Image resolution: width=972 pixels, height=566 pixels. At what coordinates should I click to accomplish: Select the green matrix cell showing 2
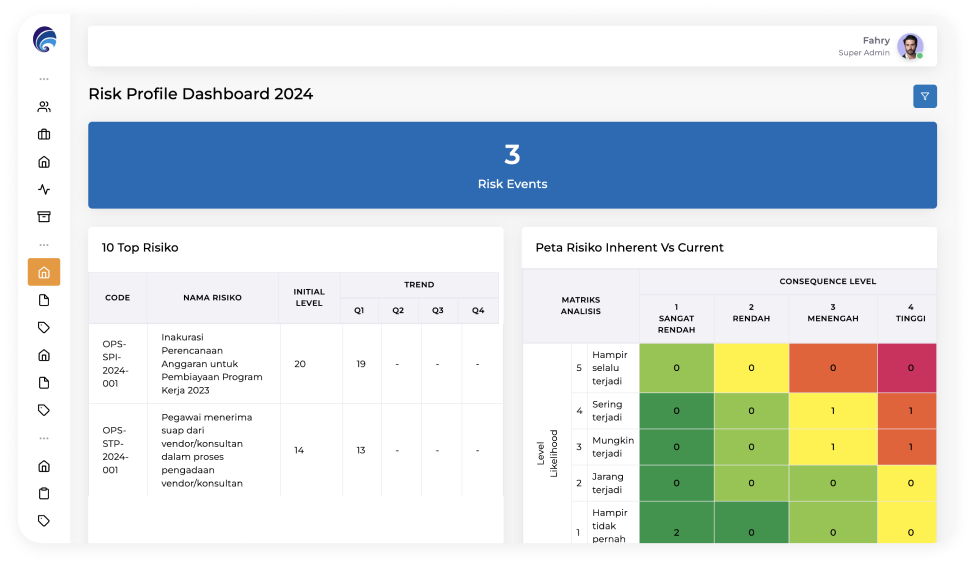[x=676, y=523]
